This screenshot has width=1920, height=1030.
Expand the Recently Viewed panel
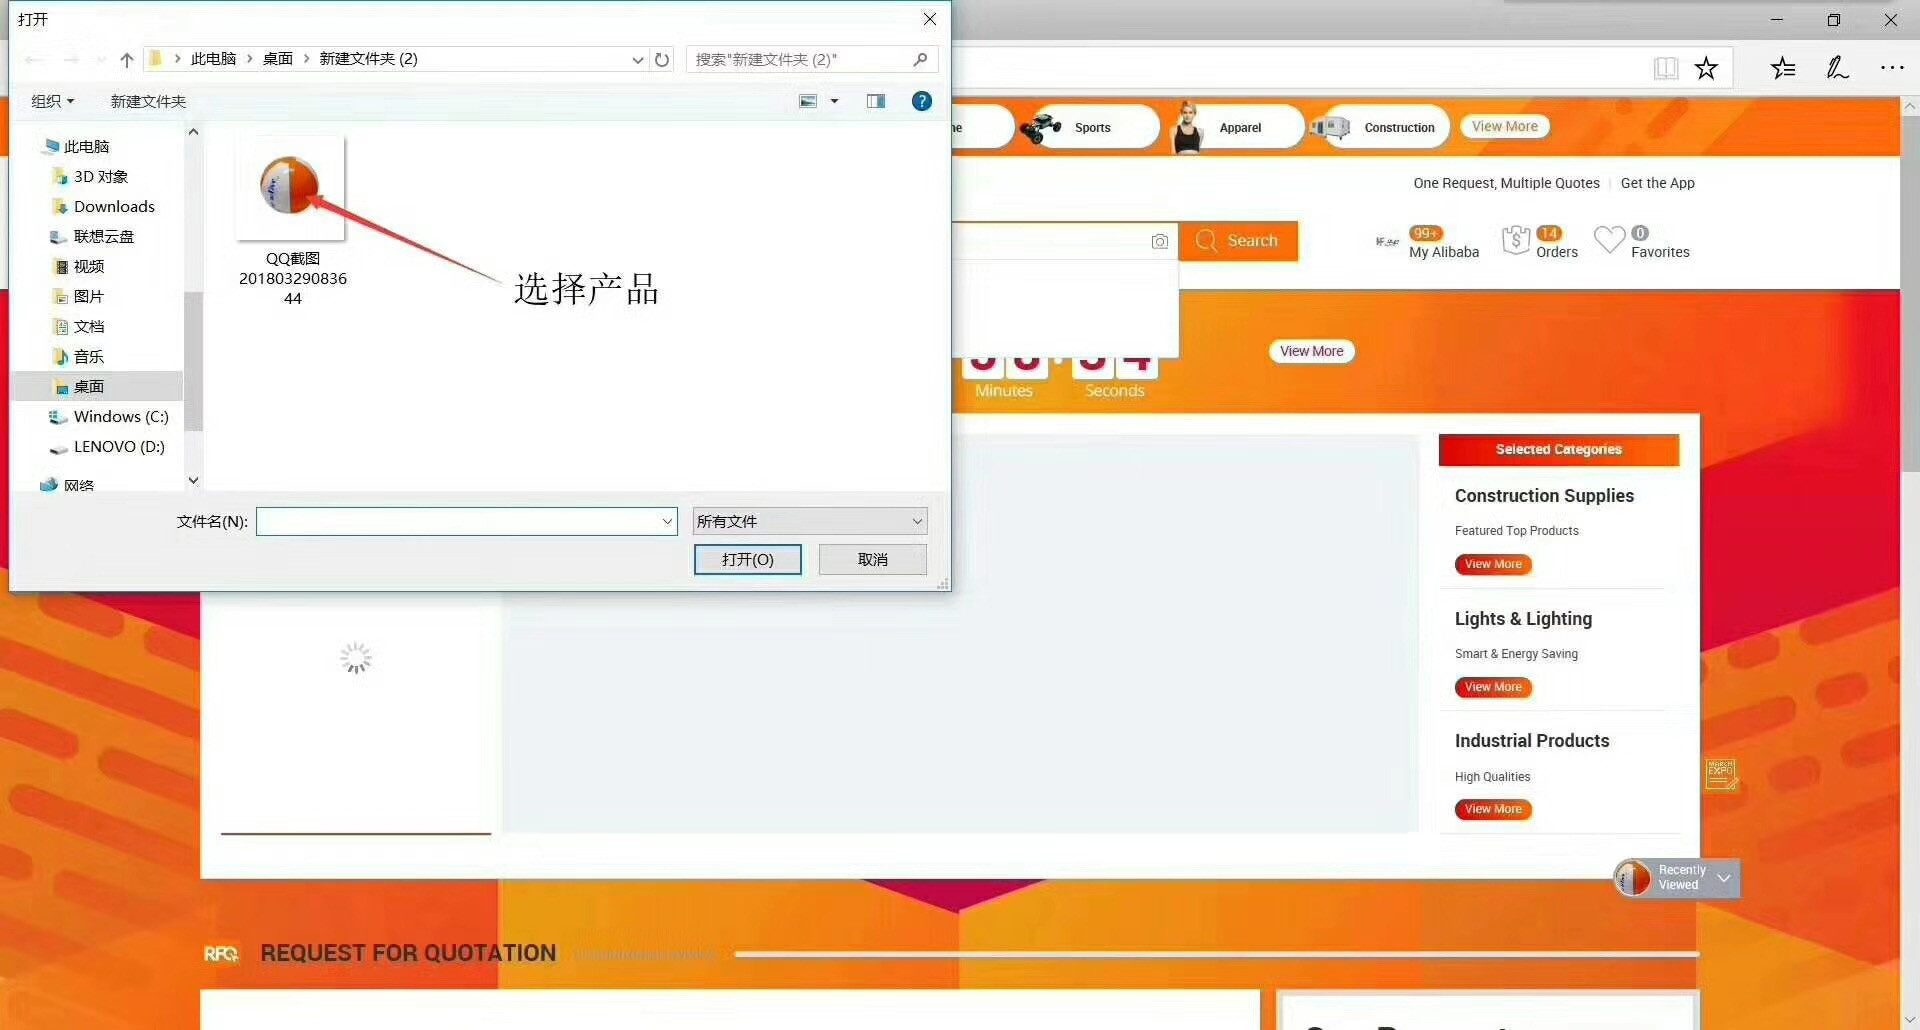click(x=1724, y=878)
